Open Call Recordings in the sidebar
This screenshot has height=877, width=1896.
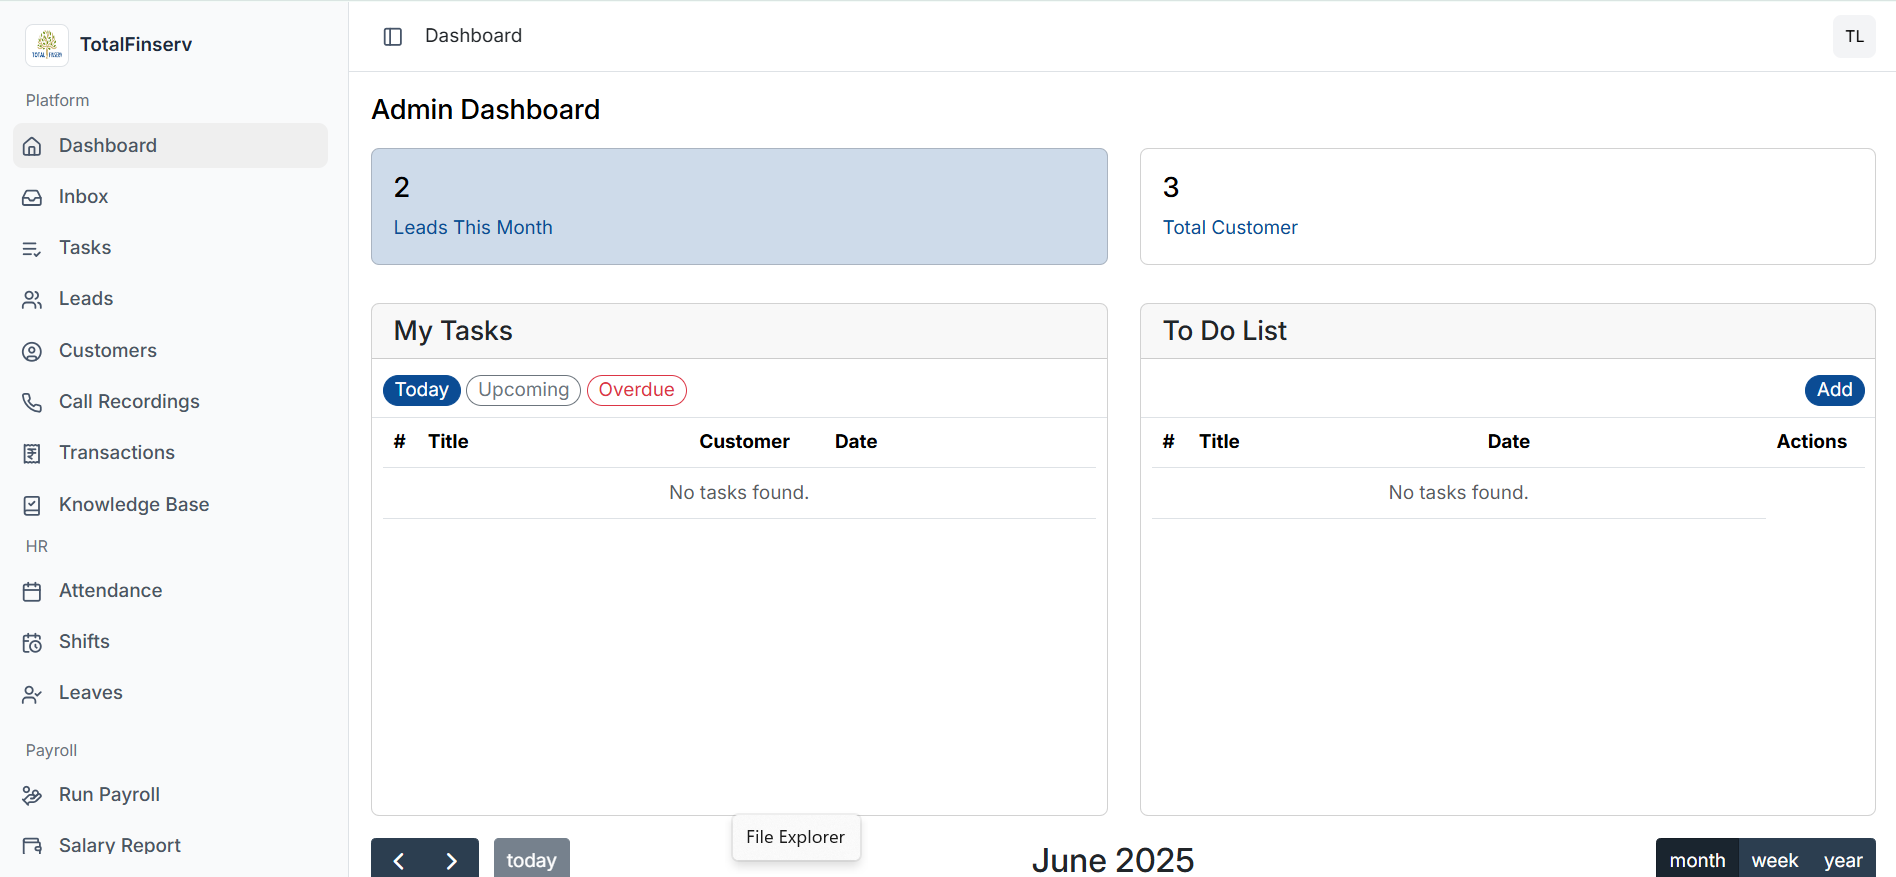point(170,402)
